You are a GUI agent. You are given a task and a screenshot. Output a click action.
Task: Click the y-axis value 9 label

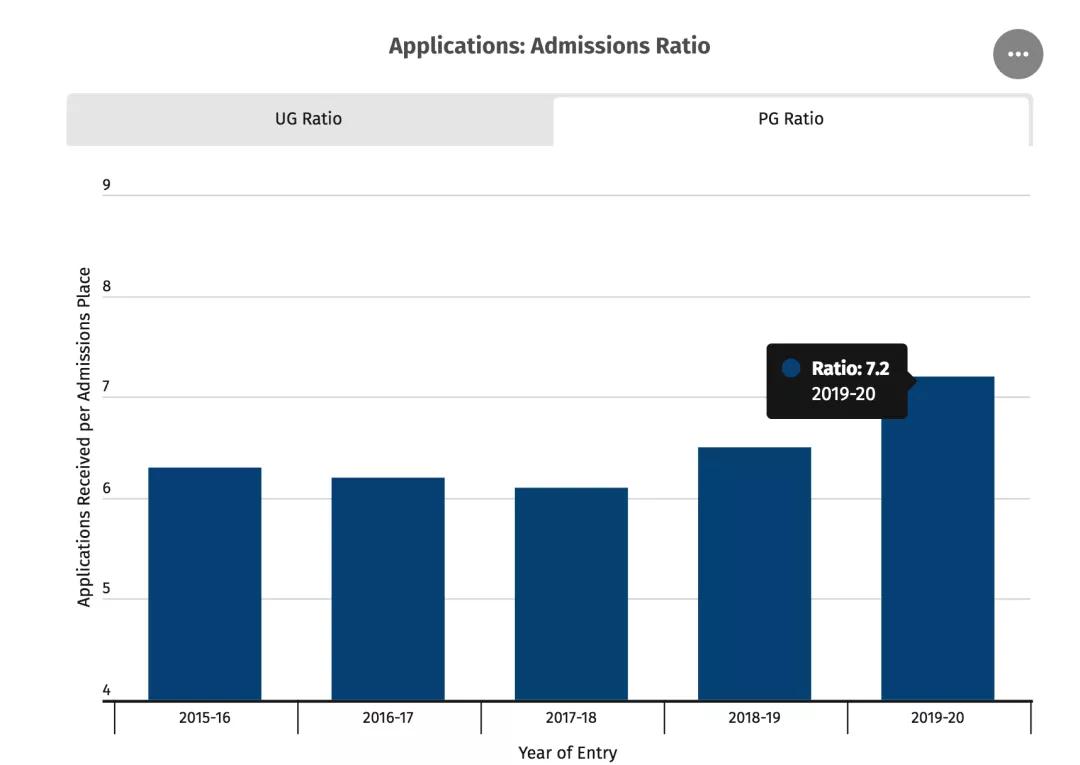106,185
